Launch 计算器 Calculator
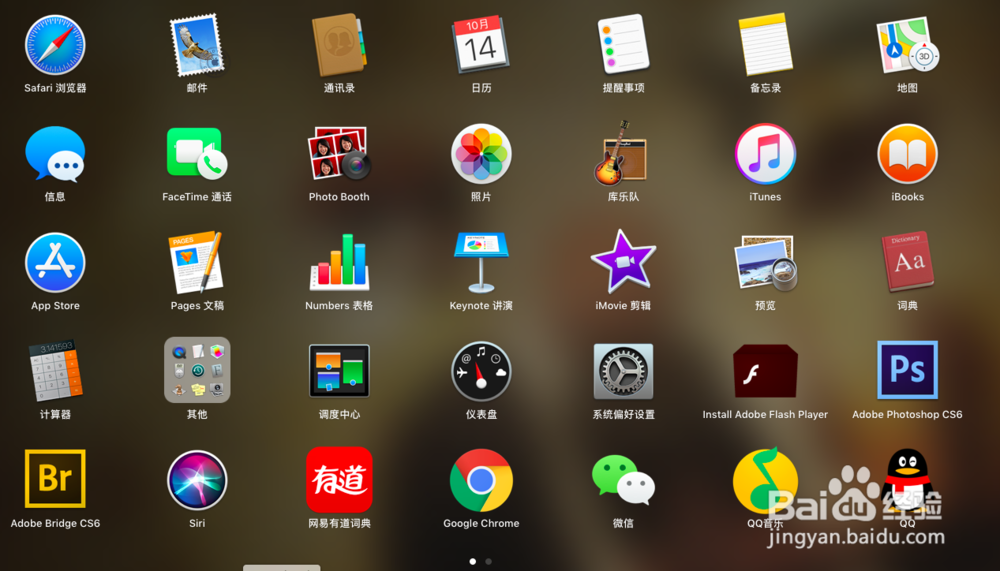This screenshot has height=571, width=1000. pyautogui.click(x=55, y=371)
